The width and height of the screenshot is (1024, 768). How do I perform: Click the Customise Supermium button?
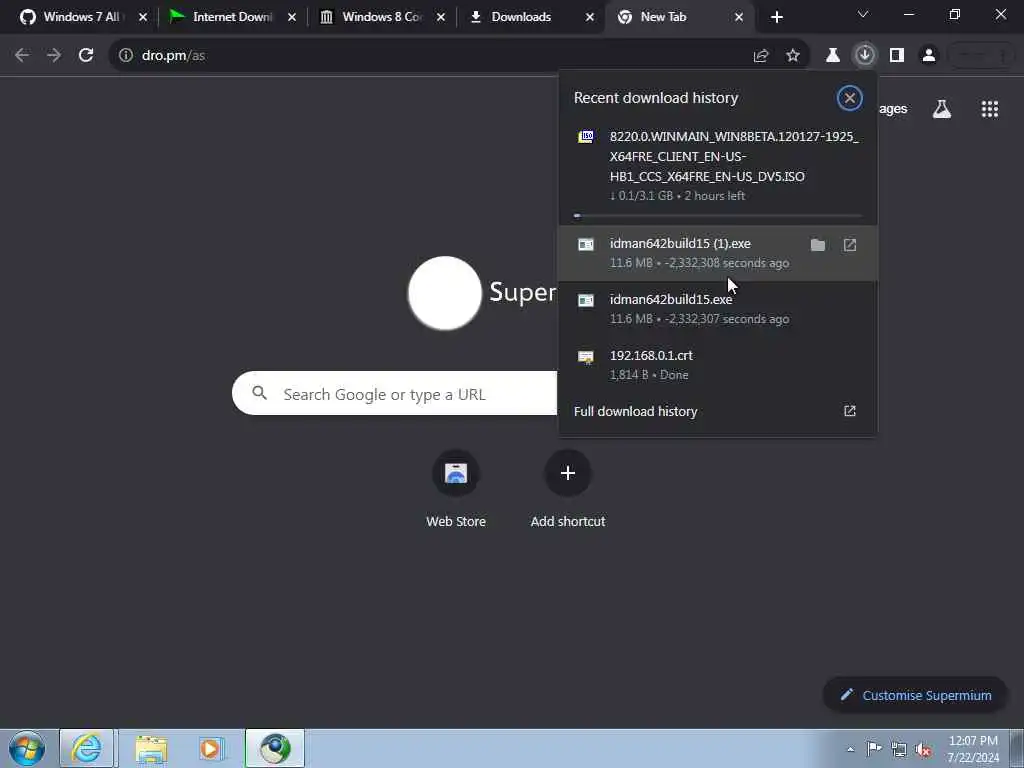point(916,695)
